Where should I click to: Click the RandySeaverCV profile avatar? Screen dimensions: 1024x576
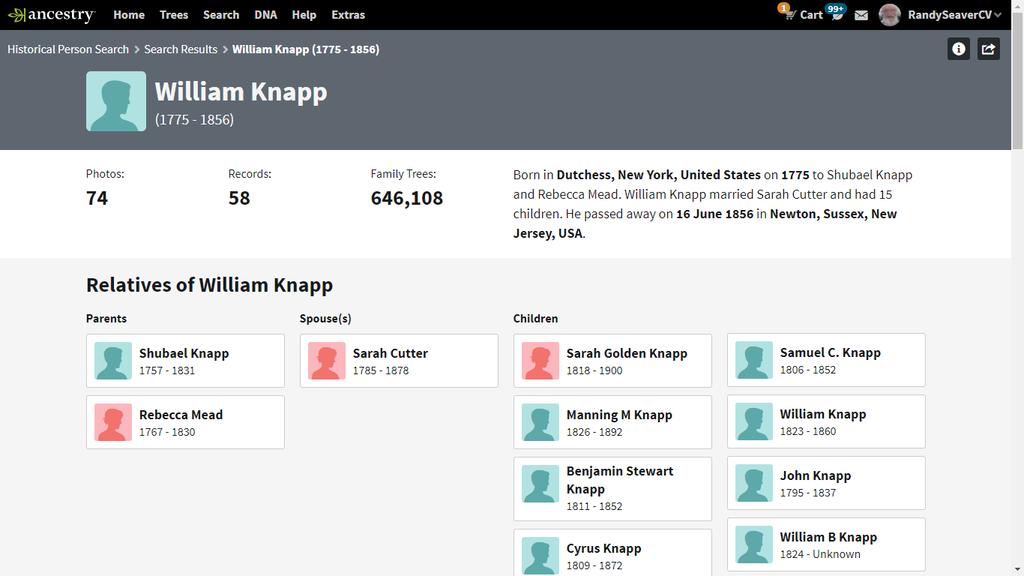pos(889,14)
